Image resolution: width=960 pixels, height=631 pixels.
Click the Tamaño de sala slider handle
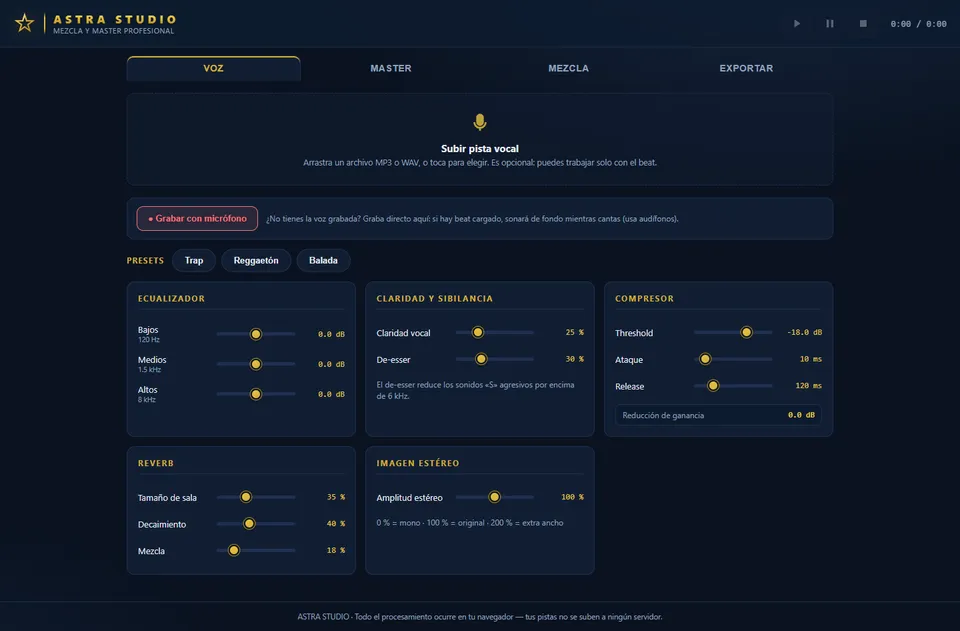(246, 497)
